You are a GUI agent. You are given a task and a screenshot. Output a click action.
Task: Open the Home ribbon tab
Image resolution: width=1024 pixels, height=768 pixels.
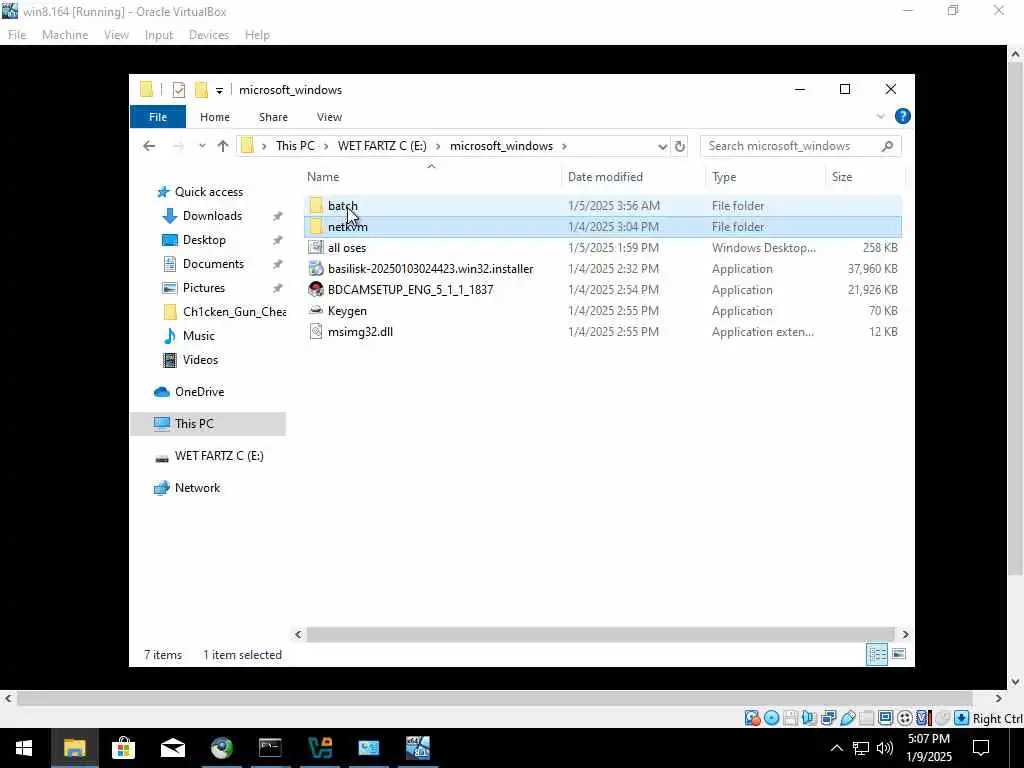coord(215,117)
